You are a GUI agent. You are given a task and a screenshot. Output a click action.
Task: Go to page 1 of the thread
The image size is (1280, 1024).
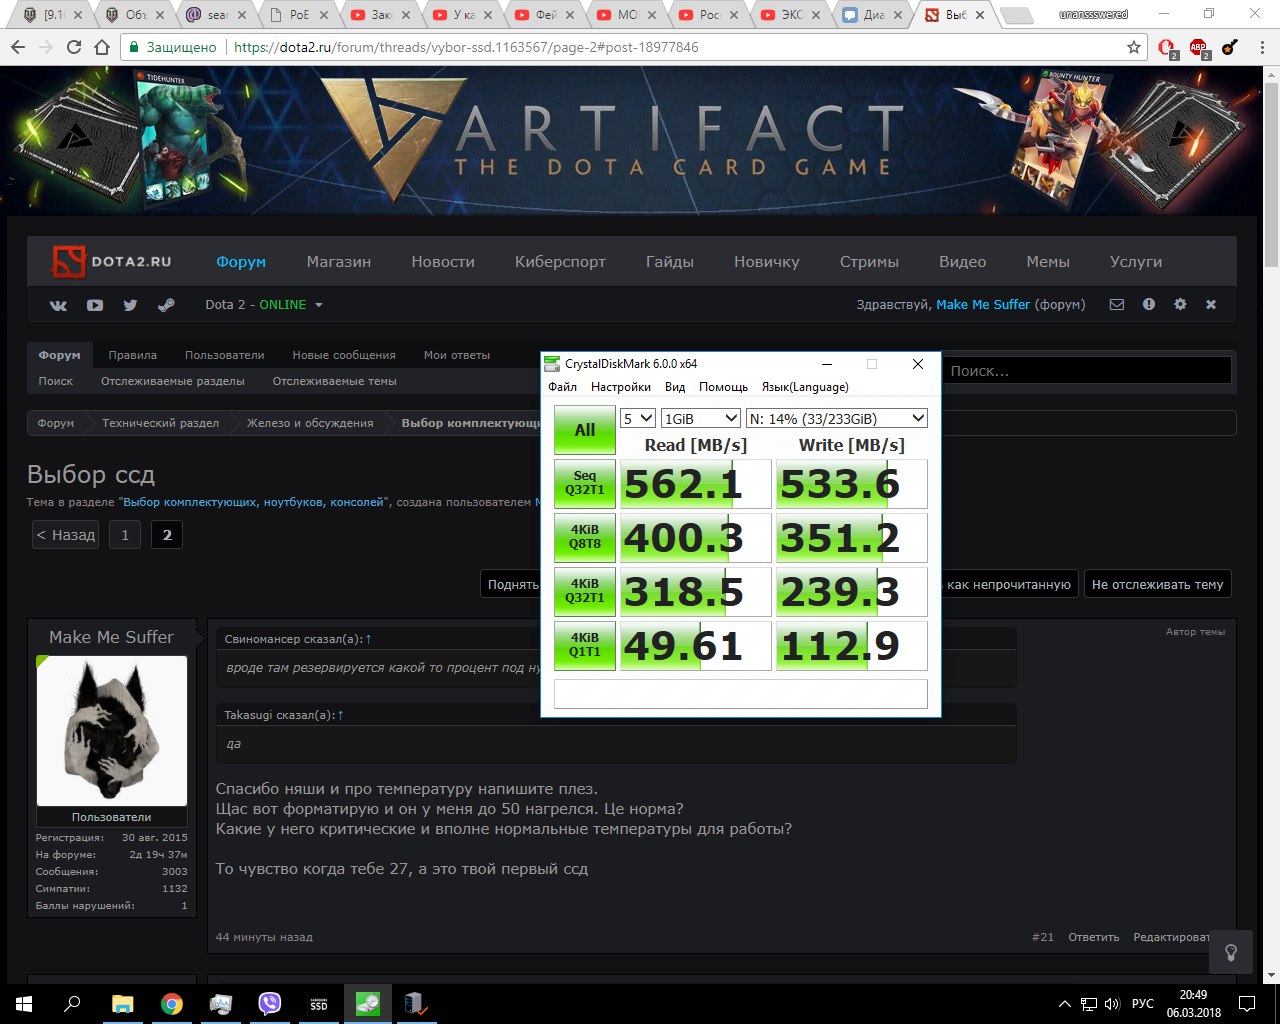click(125, 535)
